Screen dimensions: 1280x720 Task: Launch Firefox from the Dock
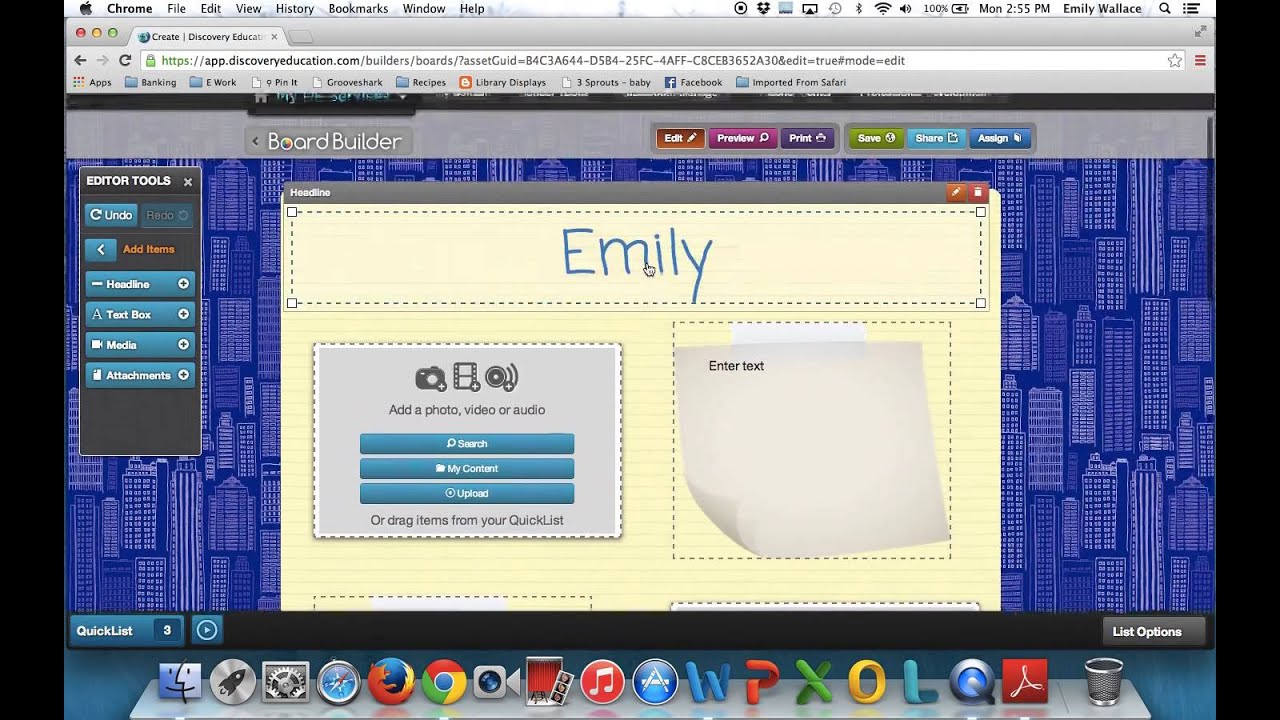pos(391,684)
